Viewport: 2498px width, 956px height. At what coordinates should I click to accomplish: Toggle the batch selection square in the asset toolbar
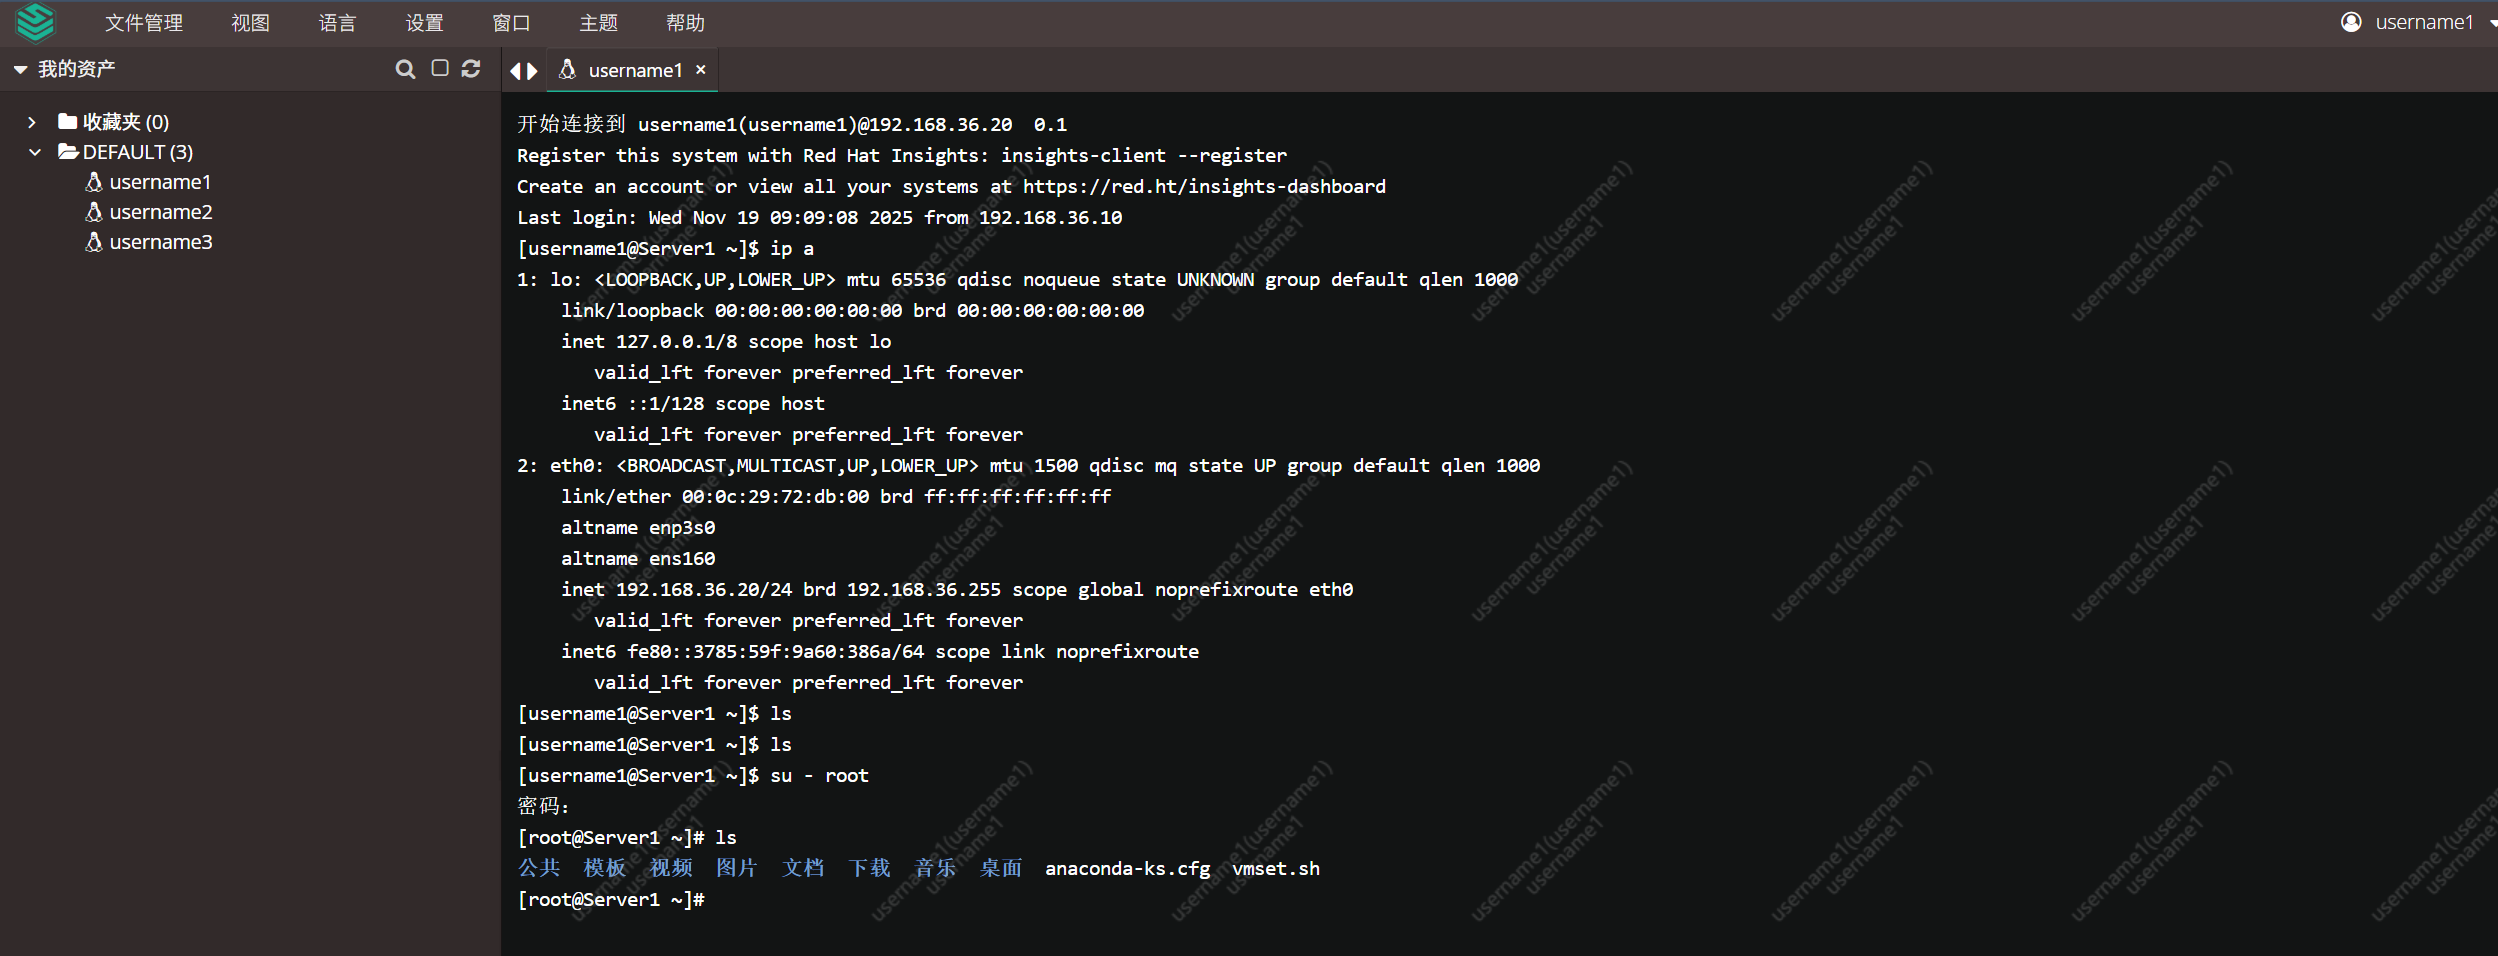coord(440,69)
